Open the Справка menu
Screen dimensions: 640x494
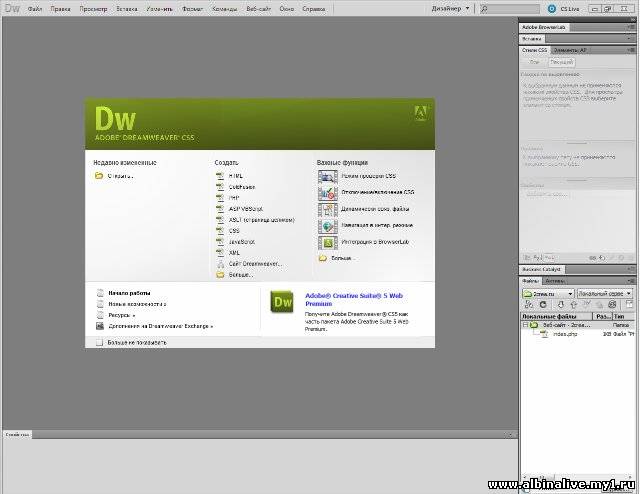tap(313, 9)
